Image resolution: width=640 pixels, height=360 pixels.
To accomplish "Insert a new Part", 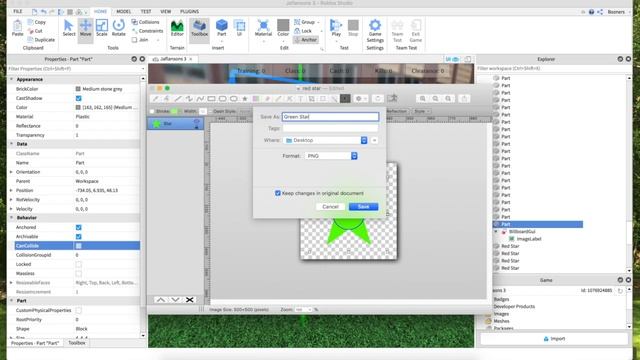I will click(x=222, y=29).
